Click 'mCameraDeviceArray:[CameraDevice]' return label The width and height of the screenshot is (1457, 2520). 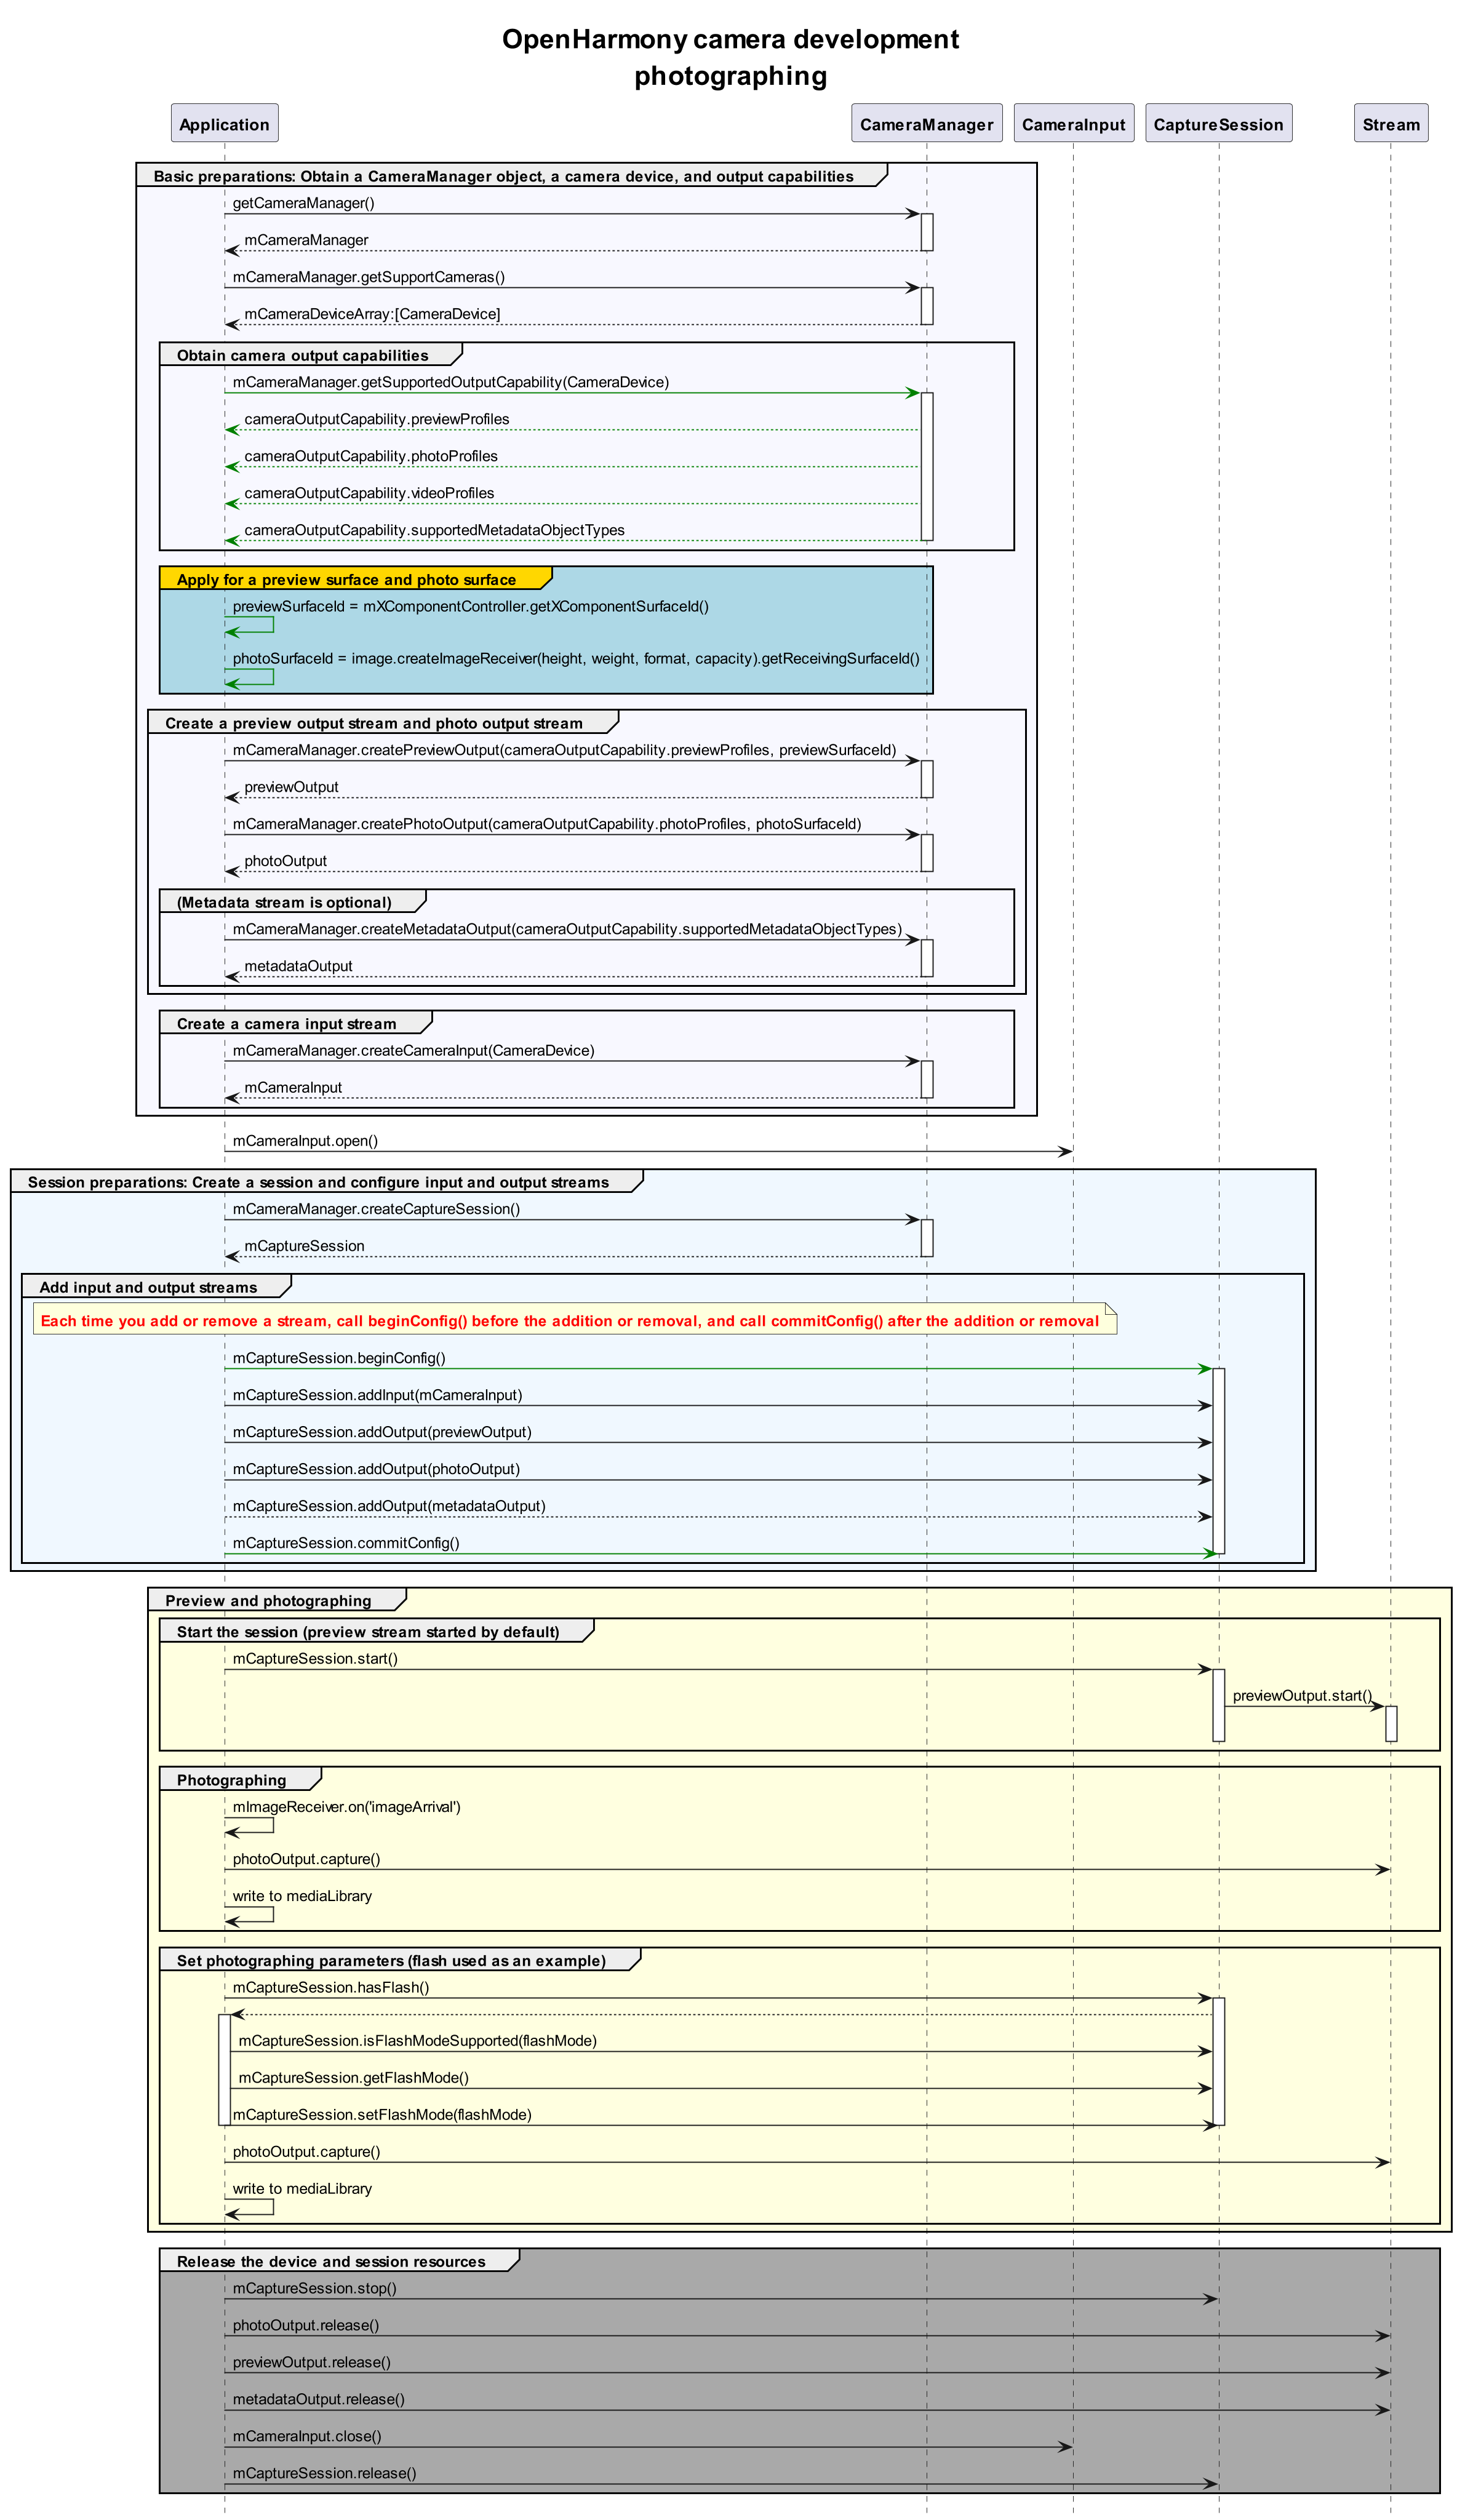(372, 314)
